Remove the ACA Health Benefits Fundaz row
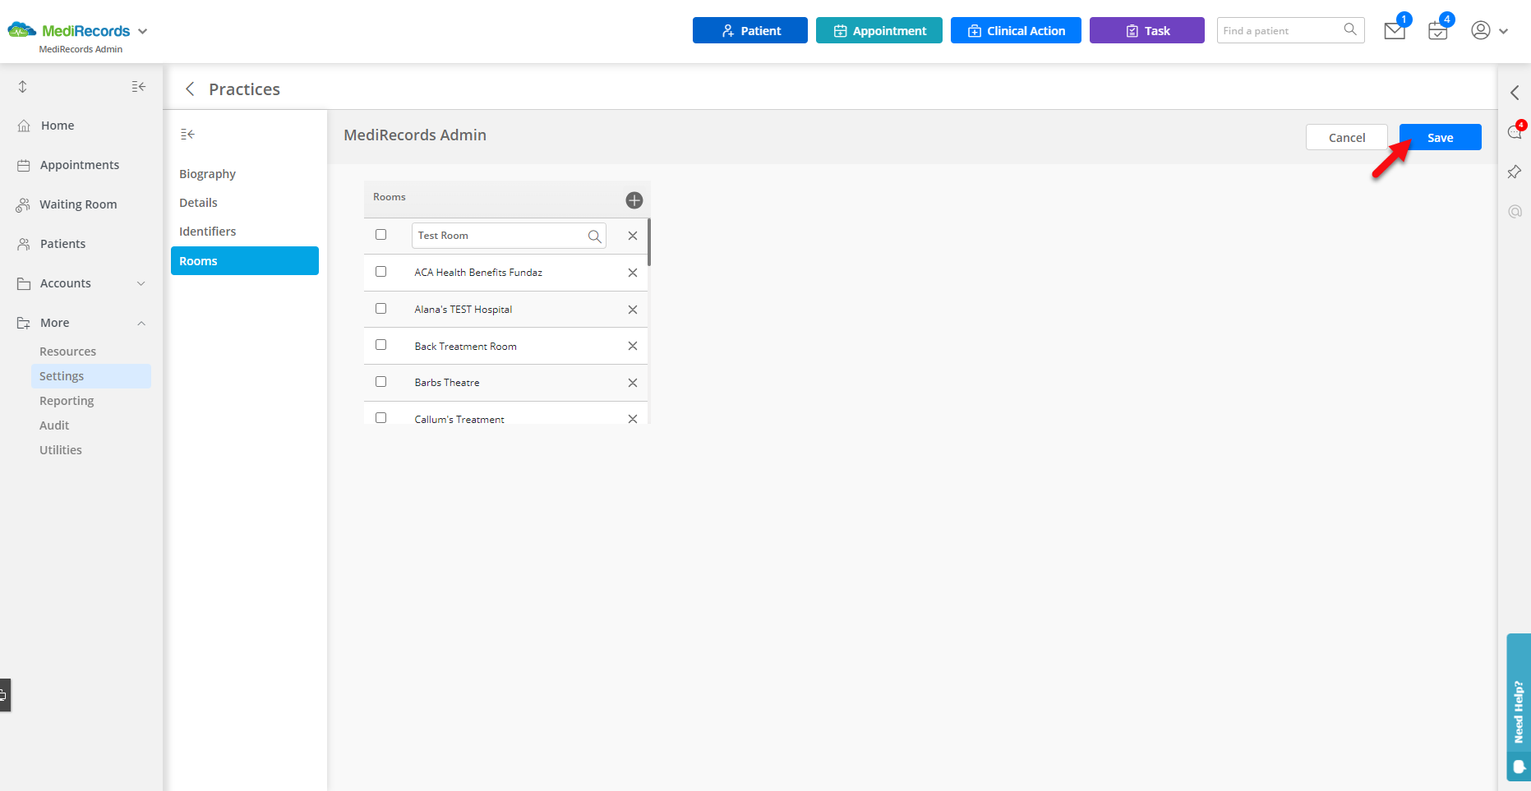The image size is (1531, 791). click(x=632, y=273)
